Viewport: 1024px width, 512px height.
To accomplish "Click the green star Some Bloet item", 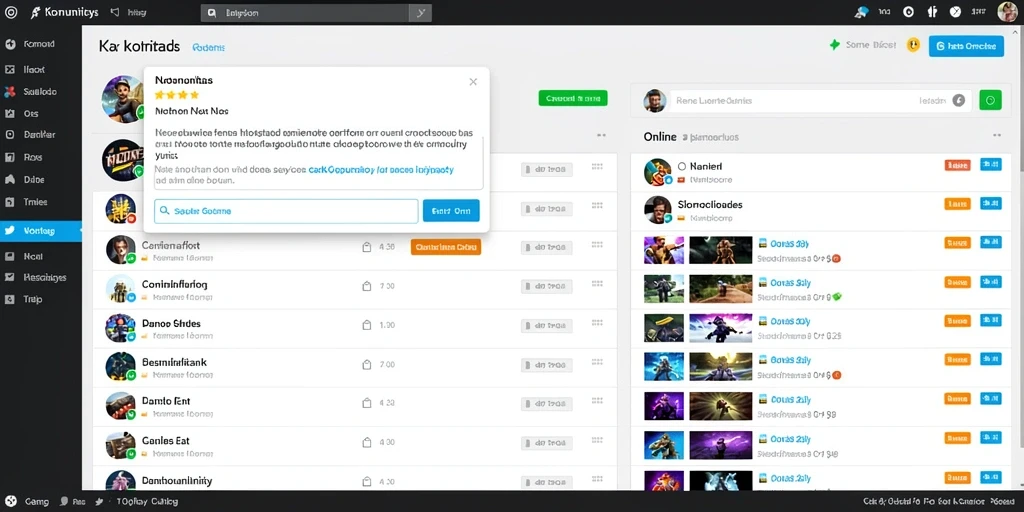I will (863, 45).
